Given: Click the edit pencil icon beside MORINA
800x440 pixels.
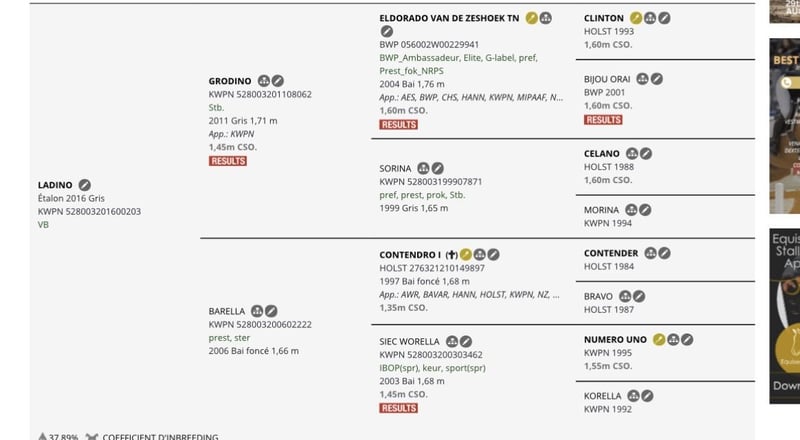Looking at the screenshot, I should click(645, 210).
